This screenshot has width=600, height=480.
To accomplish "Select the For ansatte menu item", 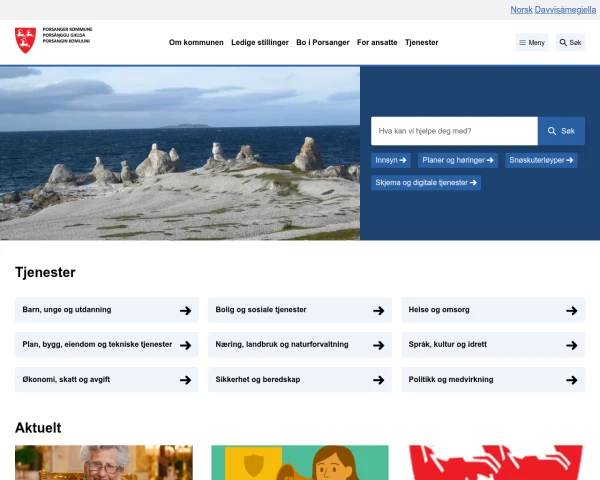I will click(x=377, y=42).
